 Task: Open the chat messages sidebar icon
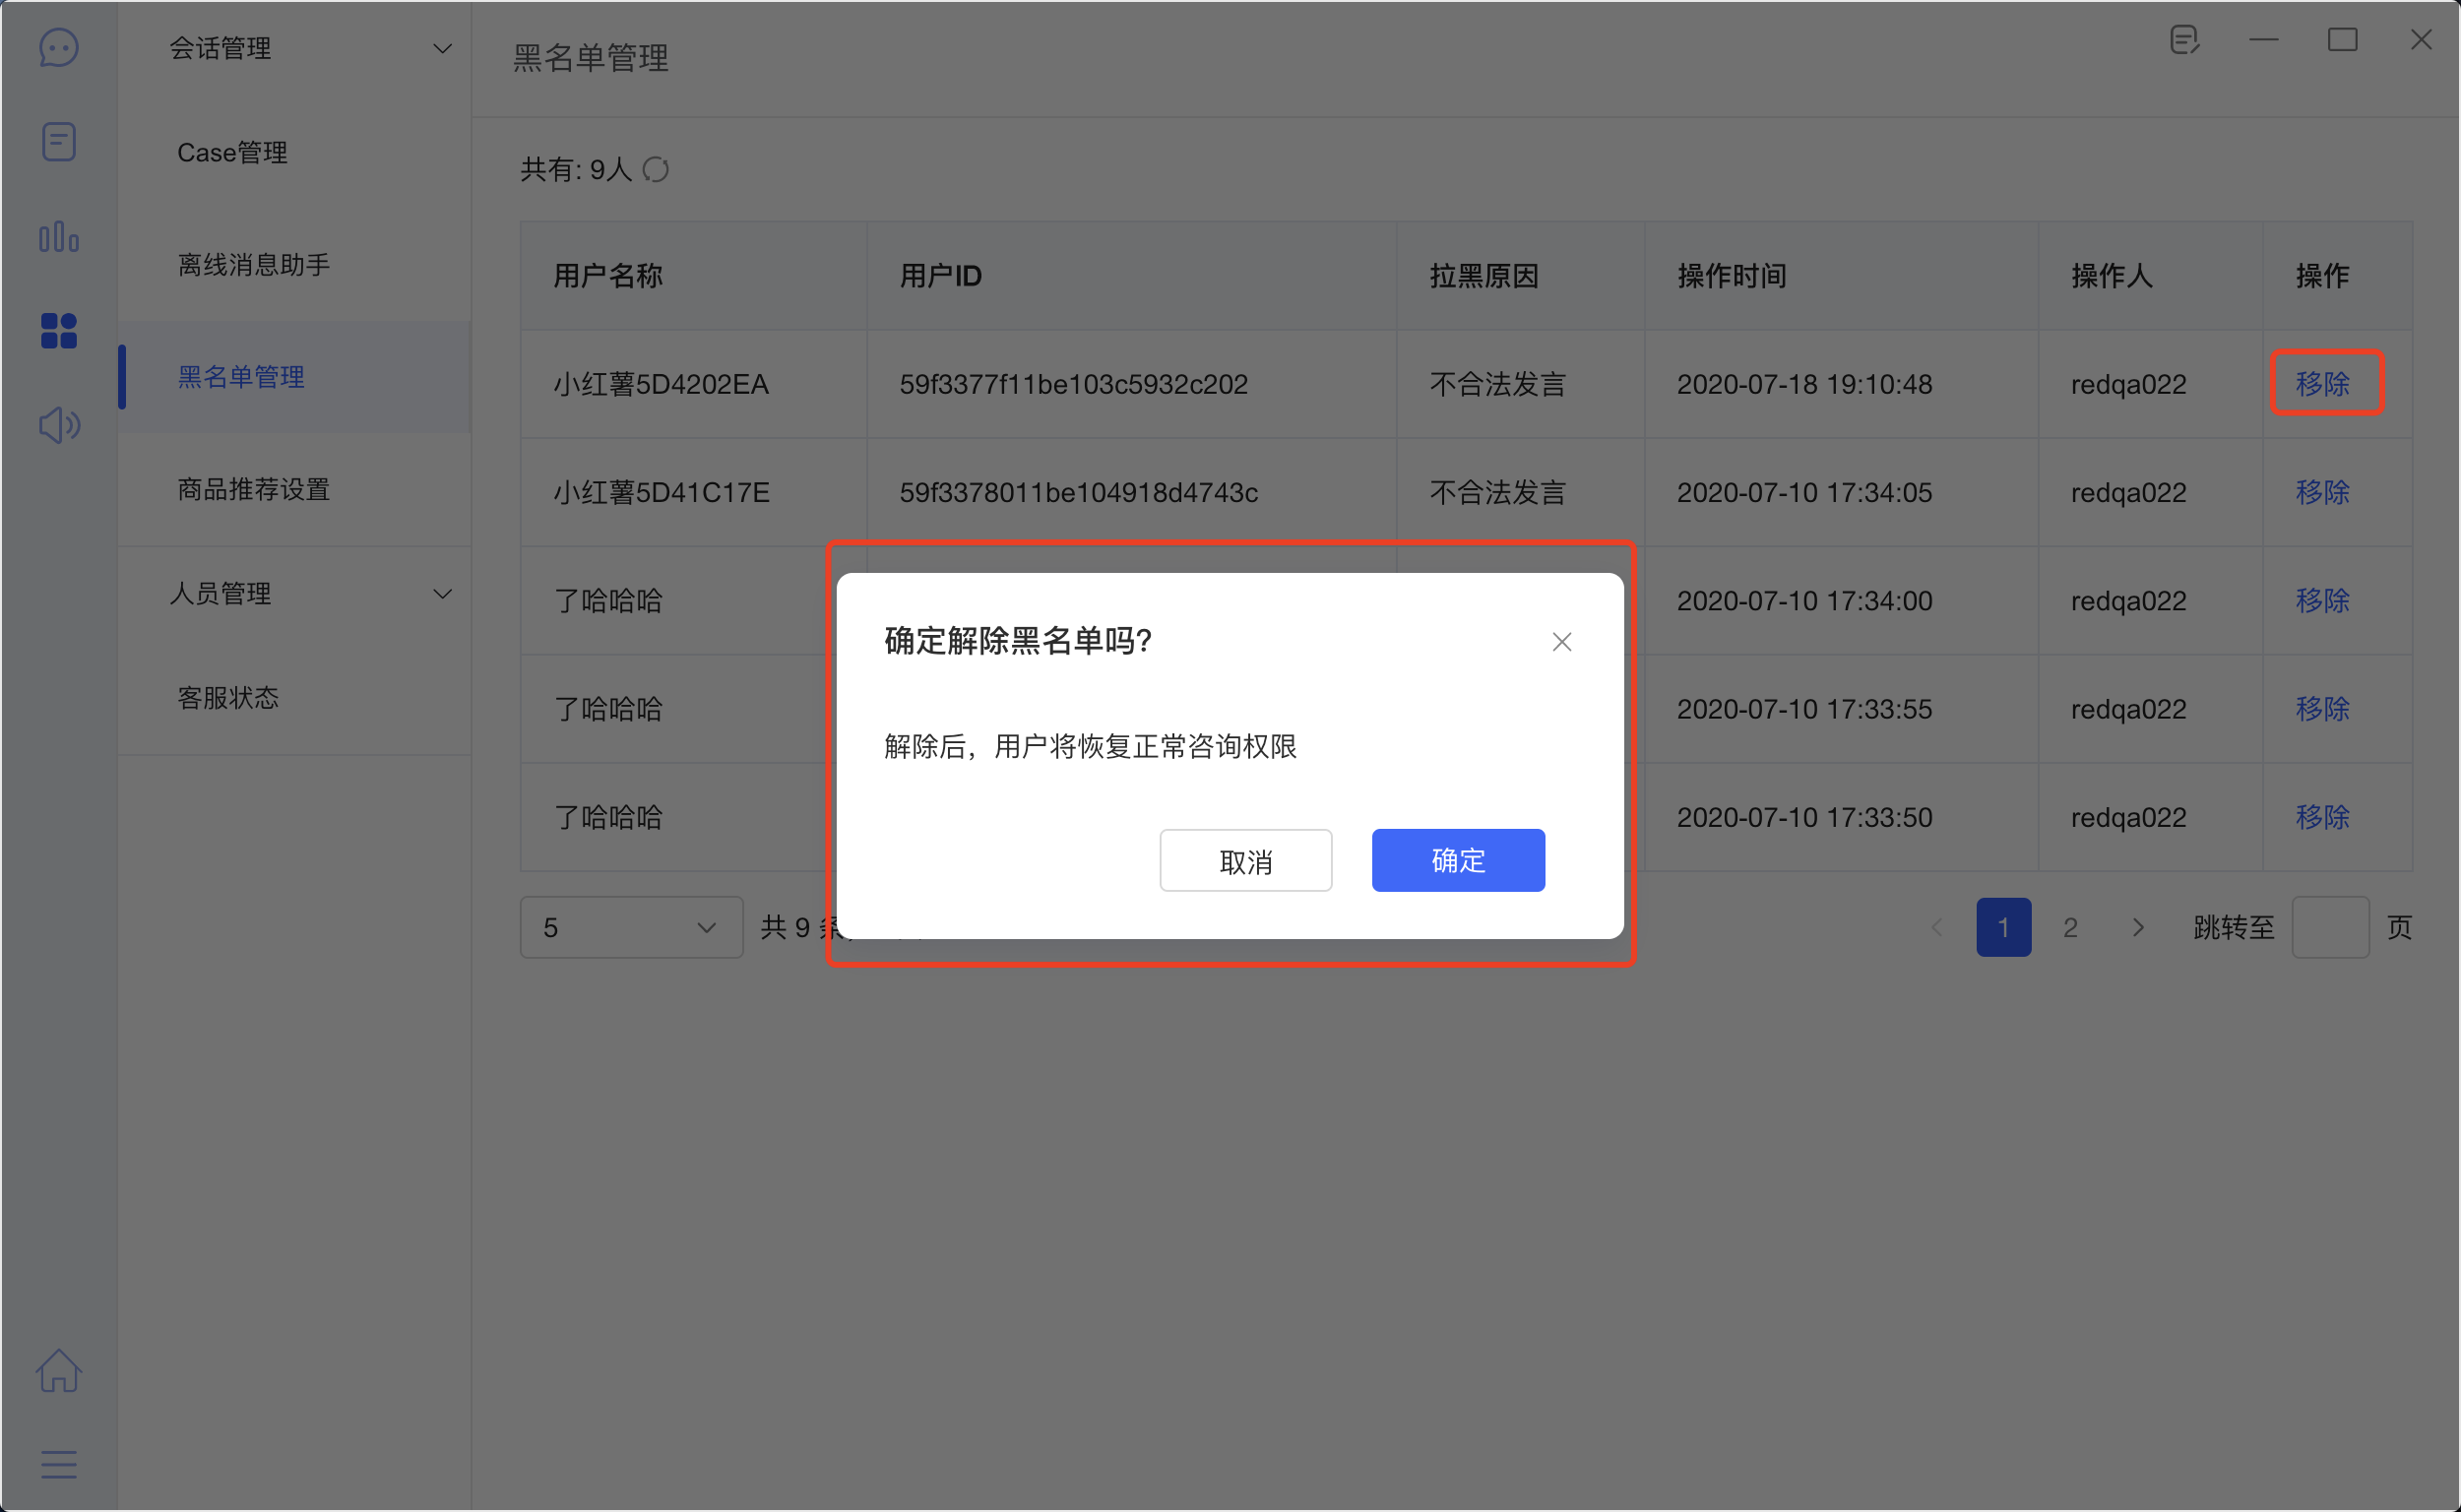click(58, 47)
